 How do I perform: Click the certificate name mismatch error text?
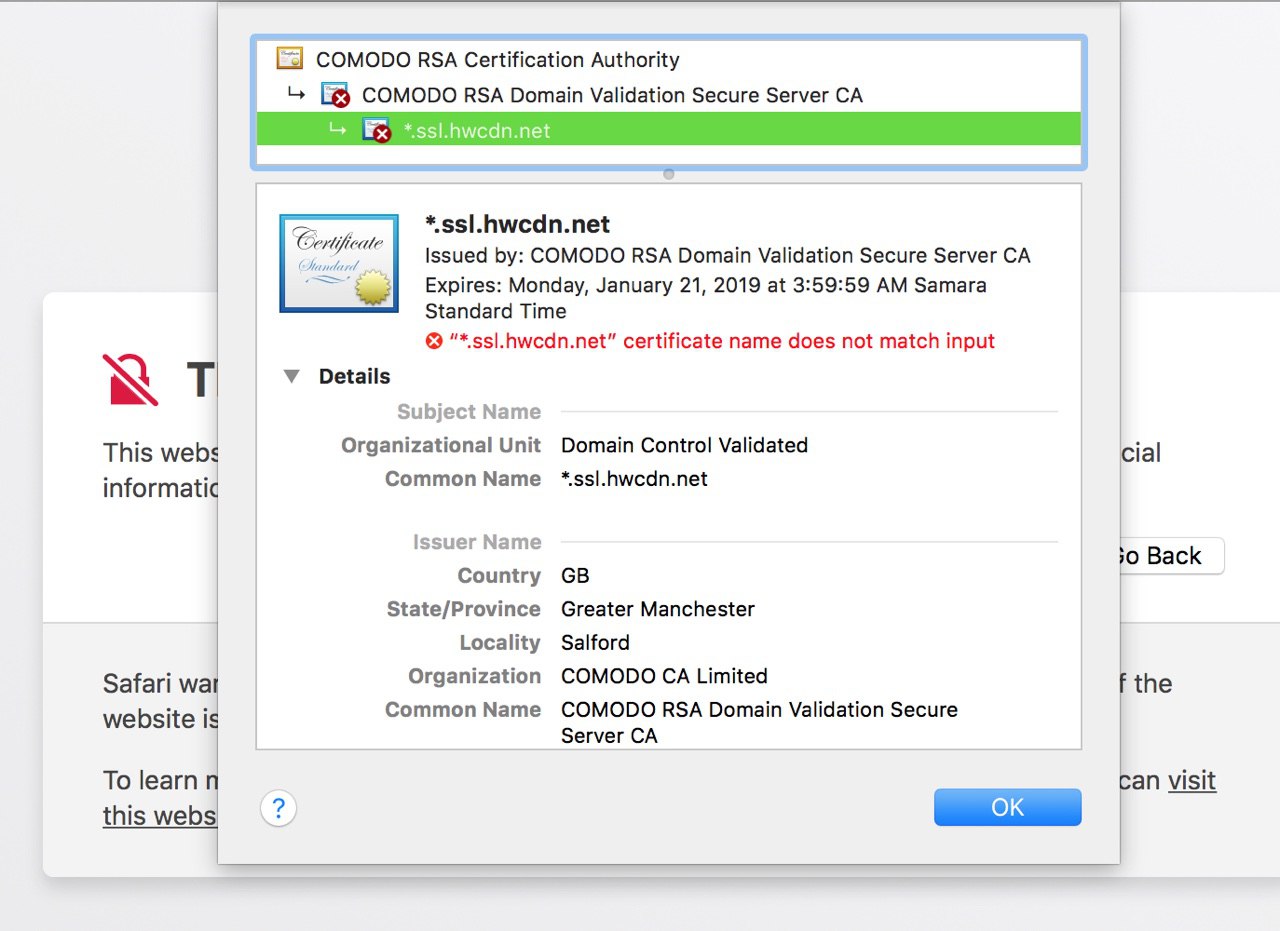(x=722, y=341)
